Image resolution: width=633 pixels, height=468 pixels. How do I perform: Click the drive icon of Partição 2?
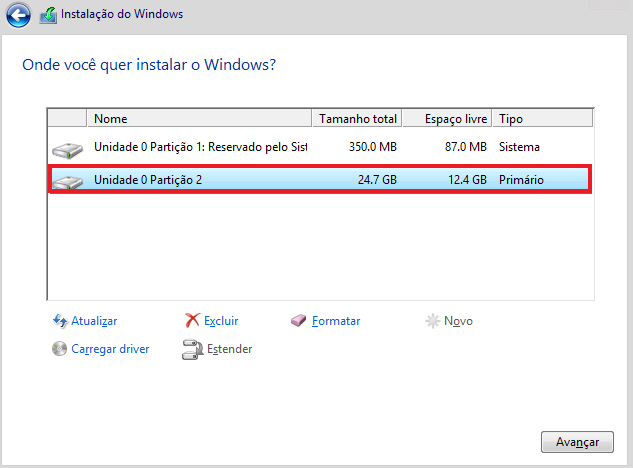pyautogui.click(x=67, y=182)
